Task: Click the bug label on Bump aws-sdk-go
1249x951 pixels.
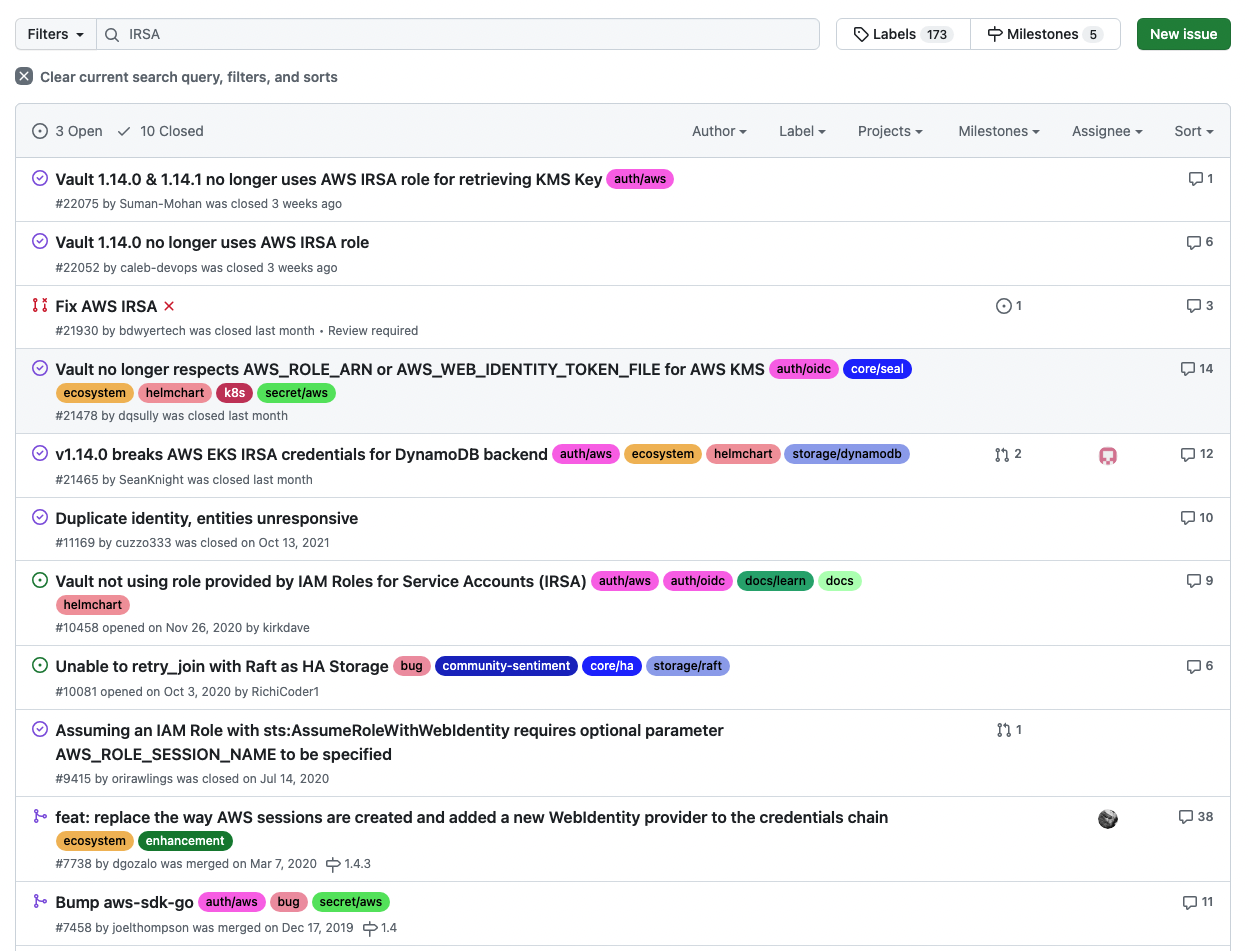Action: 289,902
